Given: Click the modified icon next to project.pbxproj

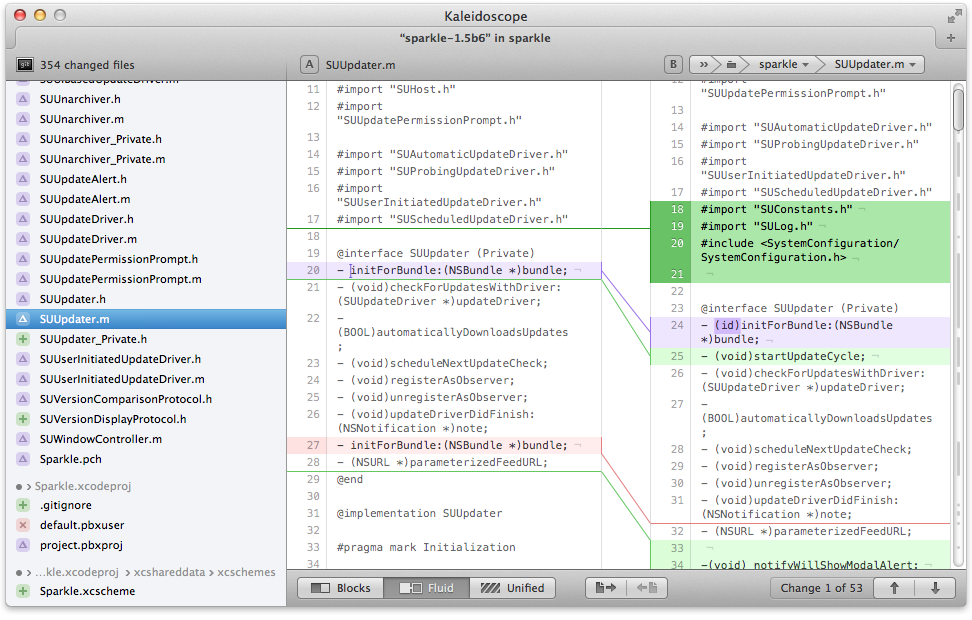Looking at the screenshot, I should 23,545.
